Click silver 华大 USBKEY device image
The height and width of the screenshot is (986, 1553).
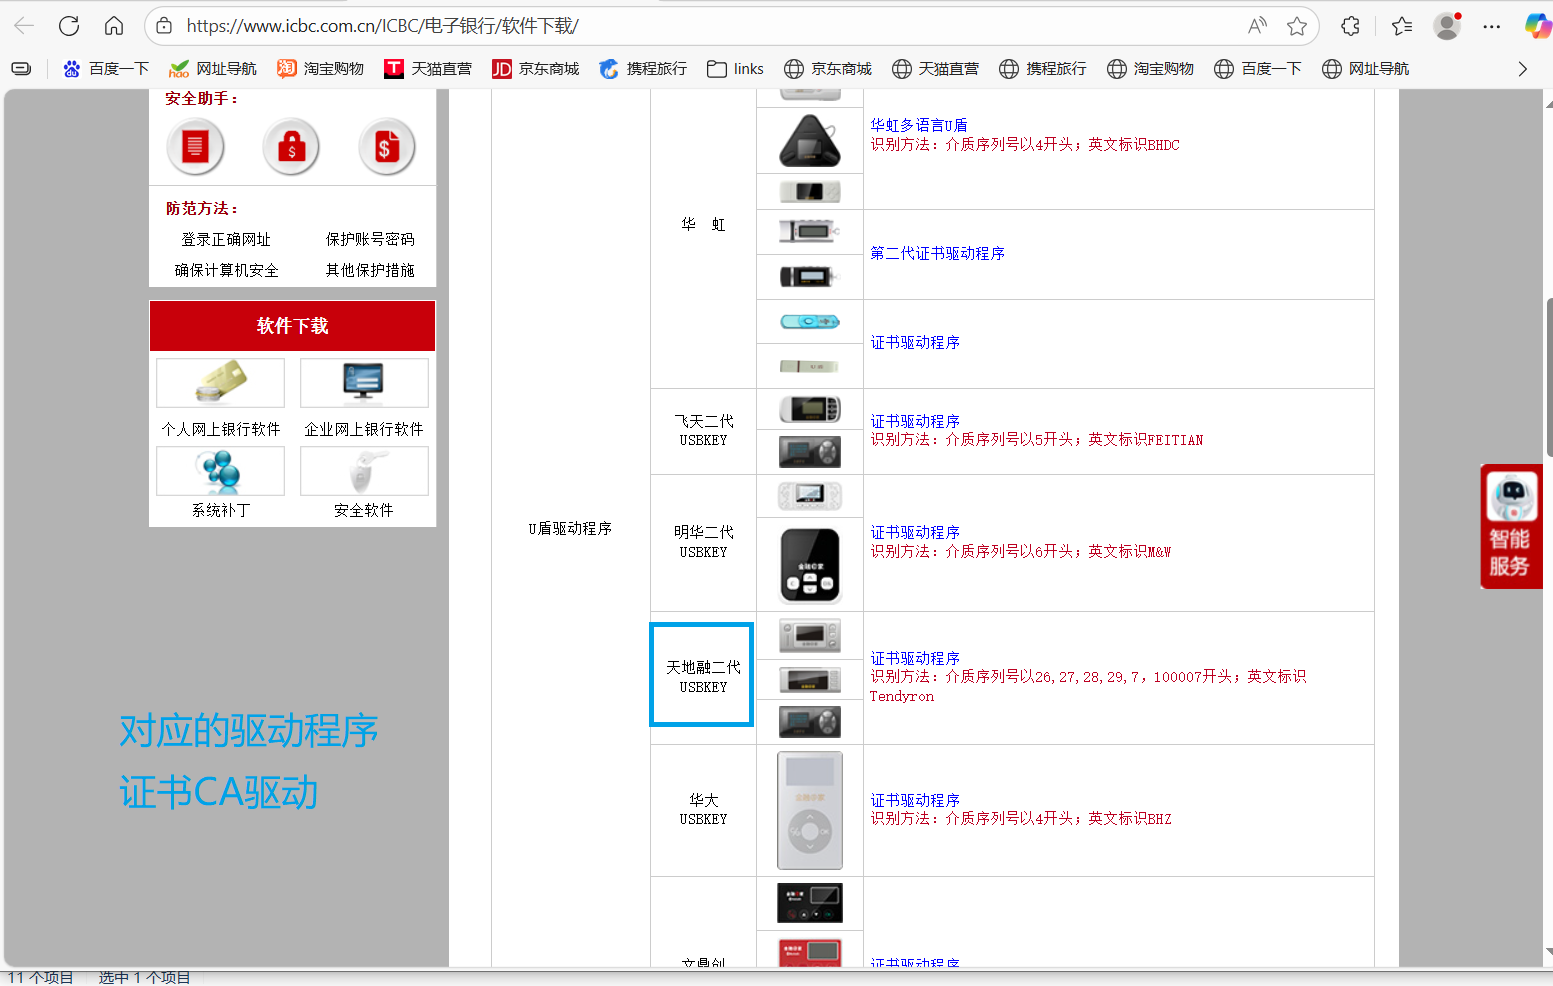click(x=810, y=810)
